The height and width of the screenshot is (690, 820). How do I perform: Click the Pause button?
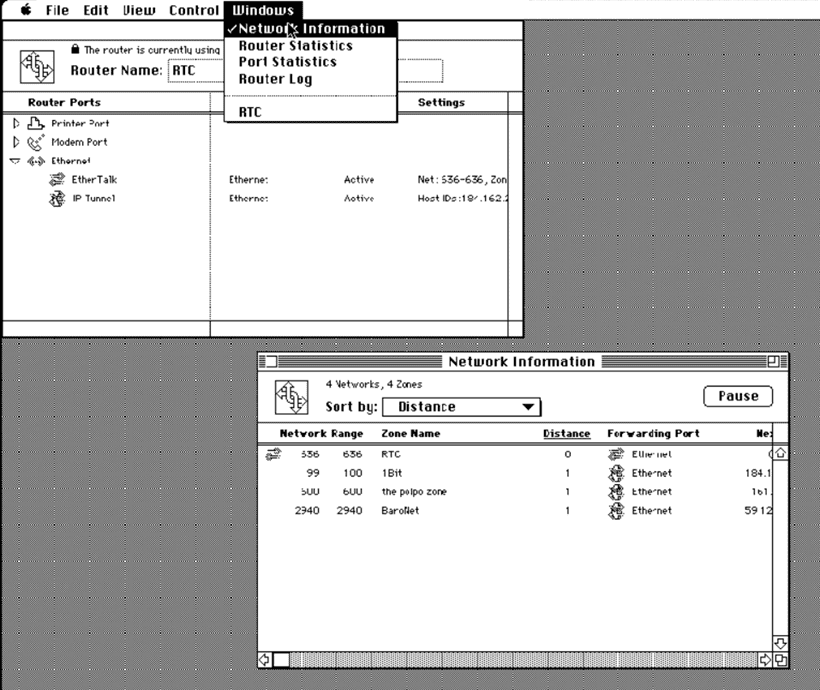738,396
